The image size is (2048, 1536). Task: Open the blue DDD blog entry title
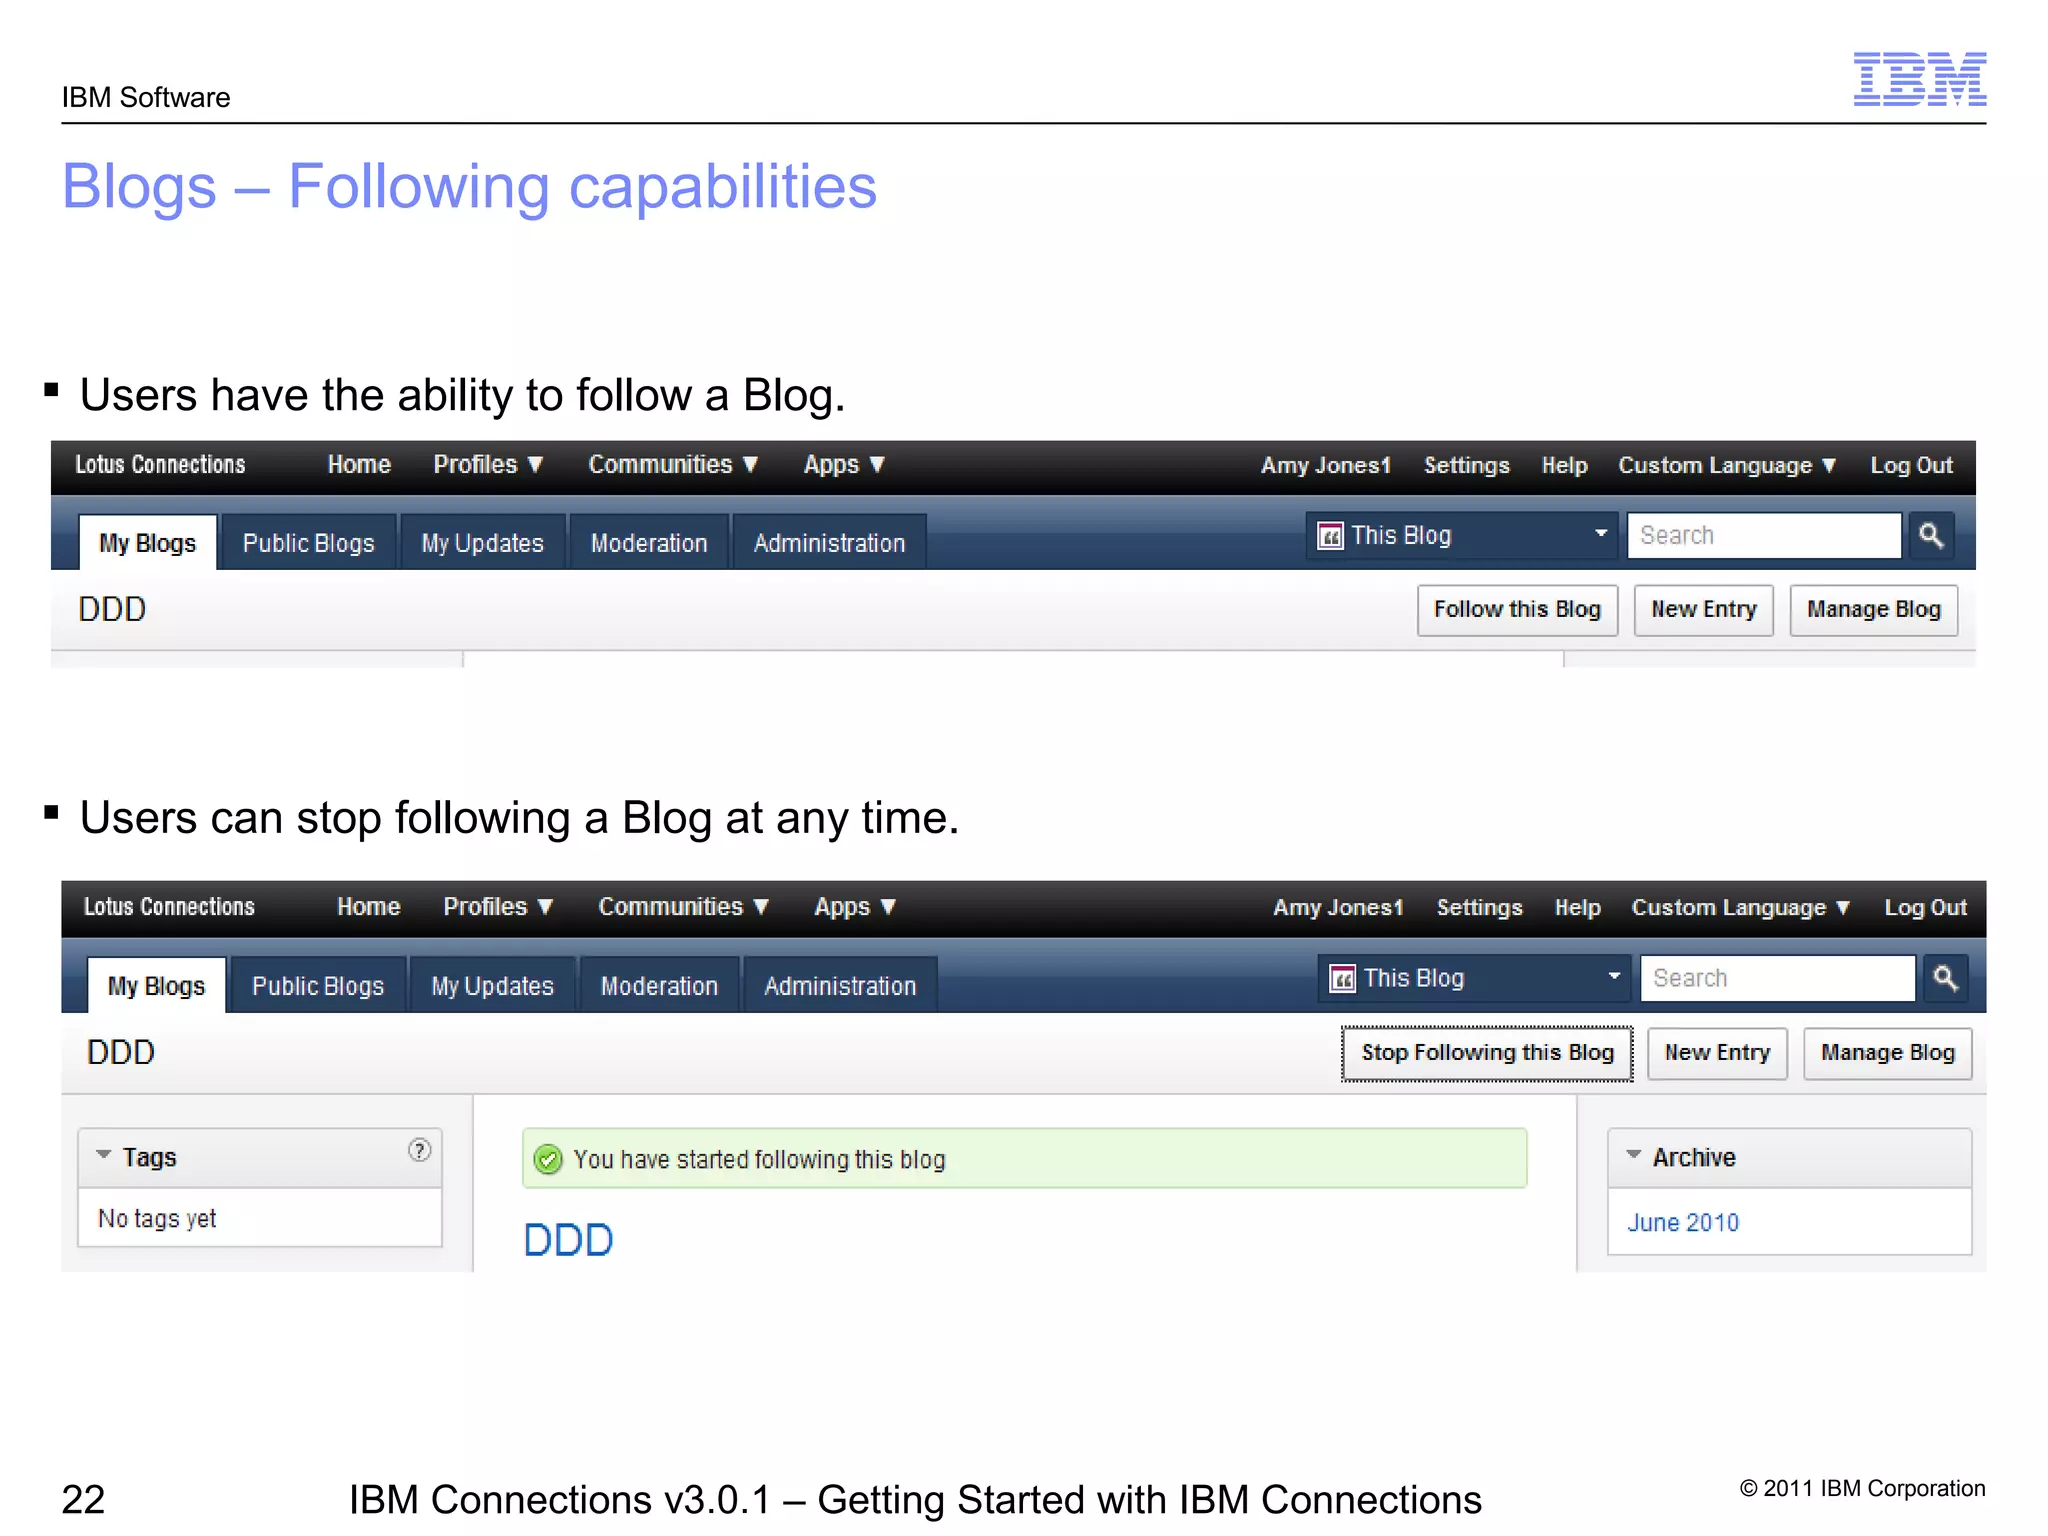click(568, 1241)
